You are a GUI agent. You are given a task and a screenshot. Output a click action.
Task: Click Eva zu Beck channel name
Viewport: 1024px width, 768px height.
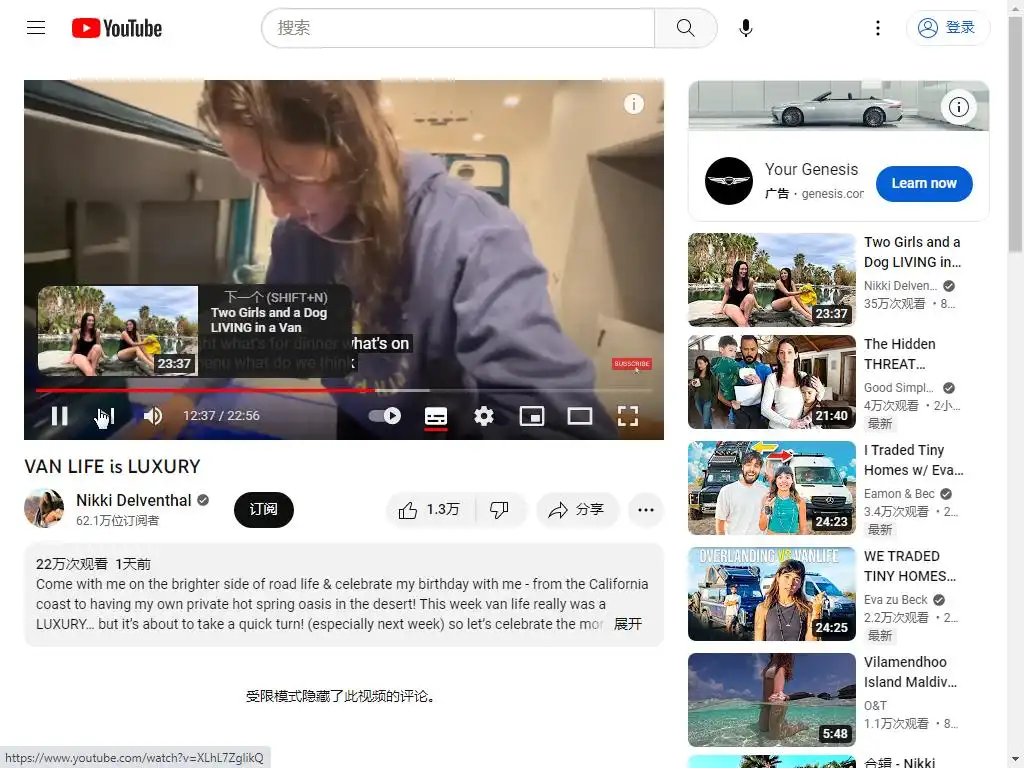tap(895, 600)
